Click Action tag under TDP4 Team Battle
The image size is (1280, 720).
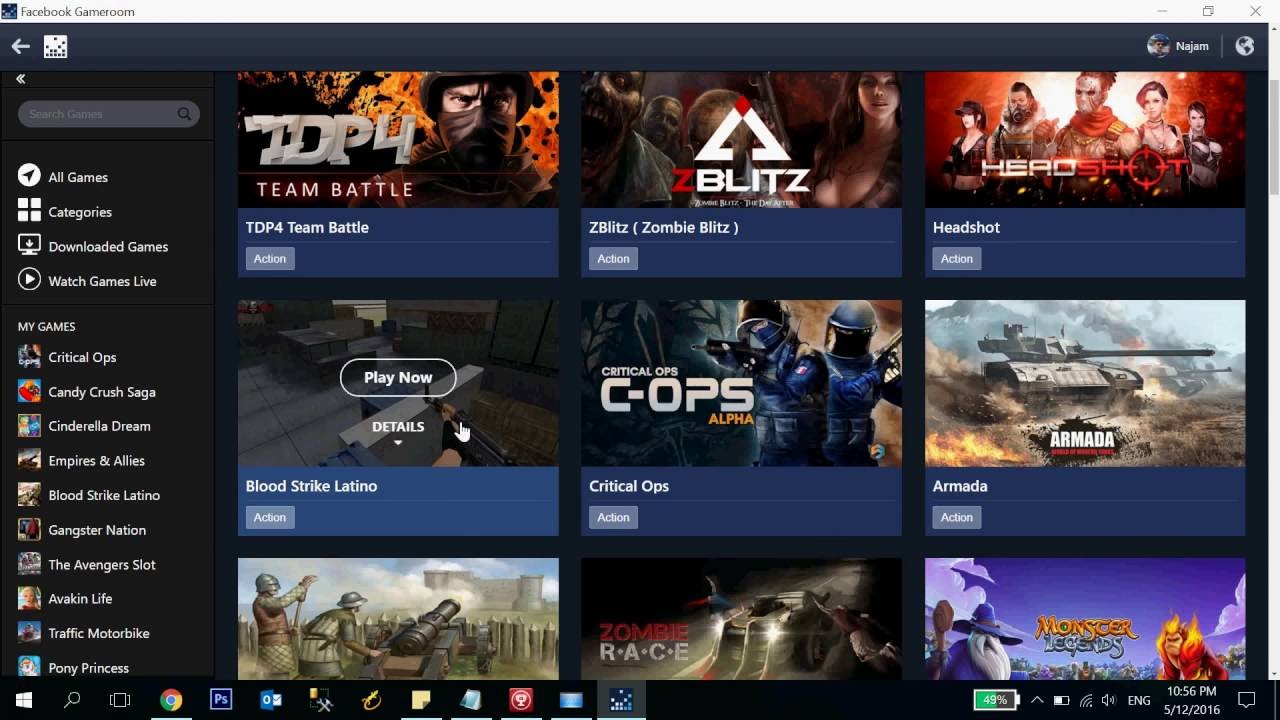point(270,258)
